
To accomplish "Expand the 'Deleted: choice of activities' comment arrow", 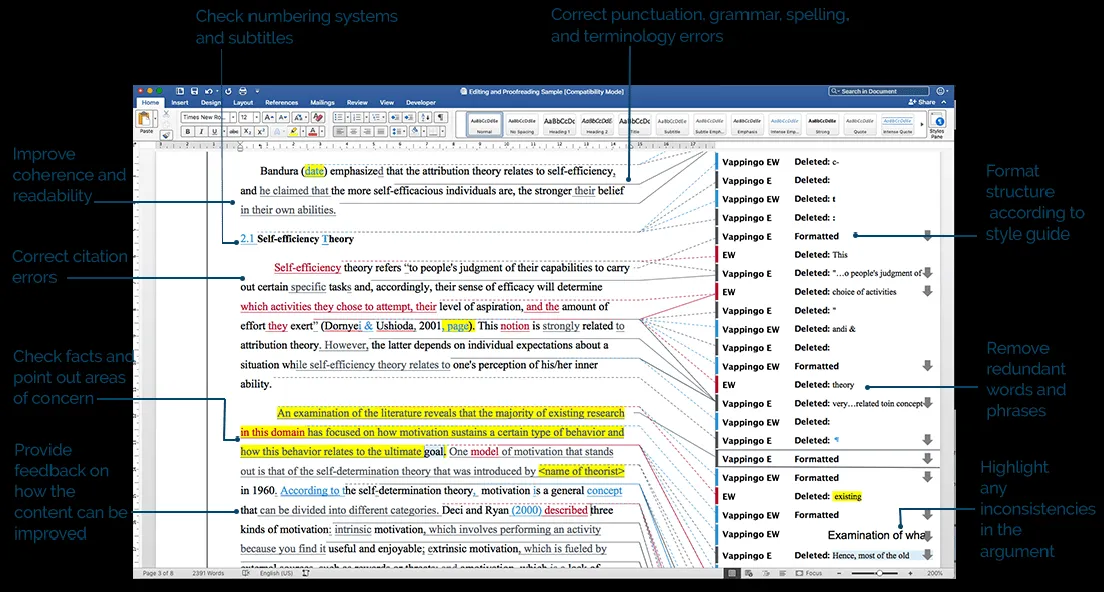I will (x=927, y=291).
